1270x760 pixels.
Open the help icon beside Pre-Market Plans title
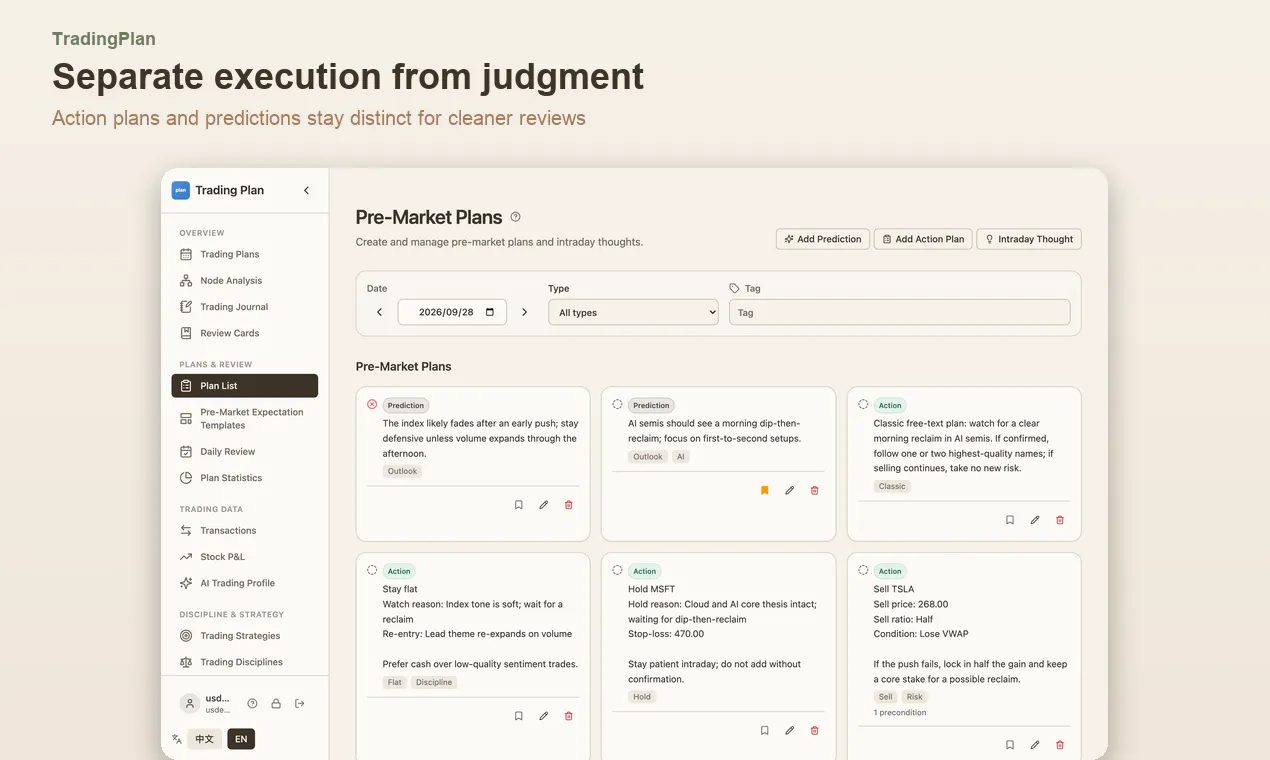tap(516, 217)
